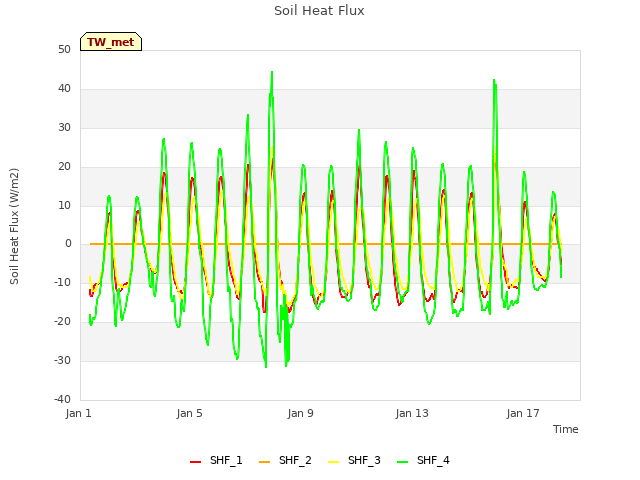Screen dimensions: 640x480
Task: Click the Jan 5 x-axis tick label
Action: tap(189, 413)
